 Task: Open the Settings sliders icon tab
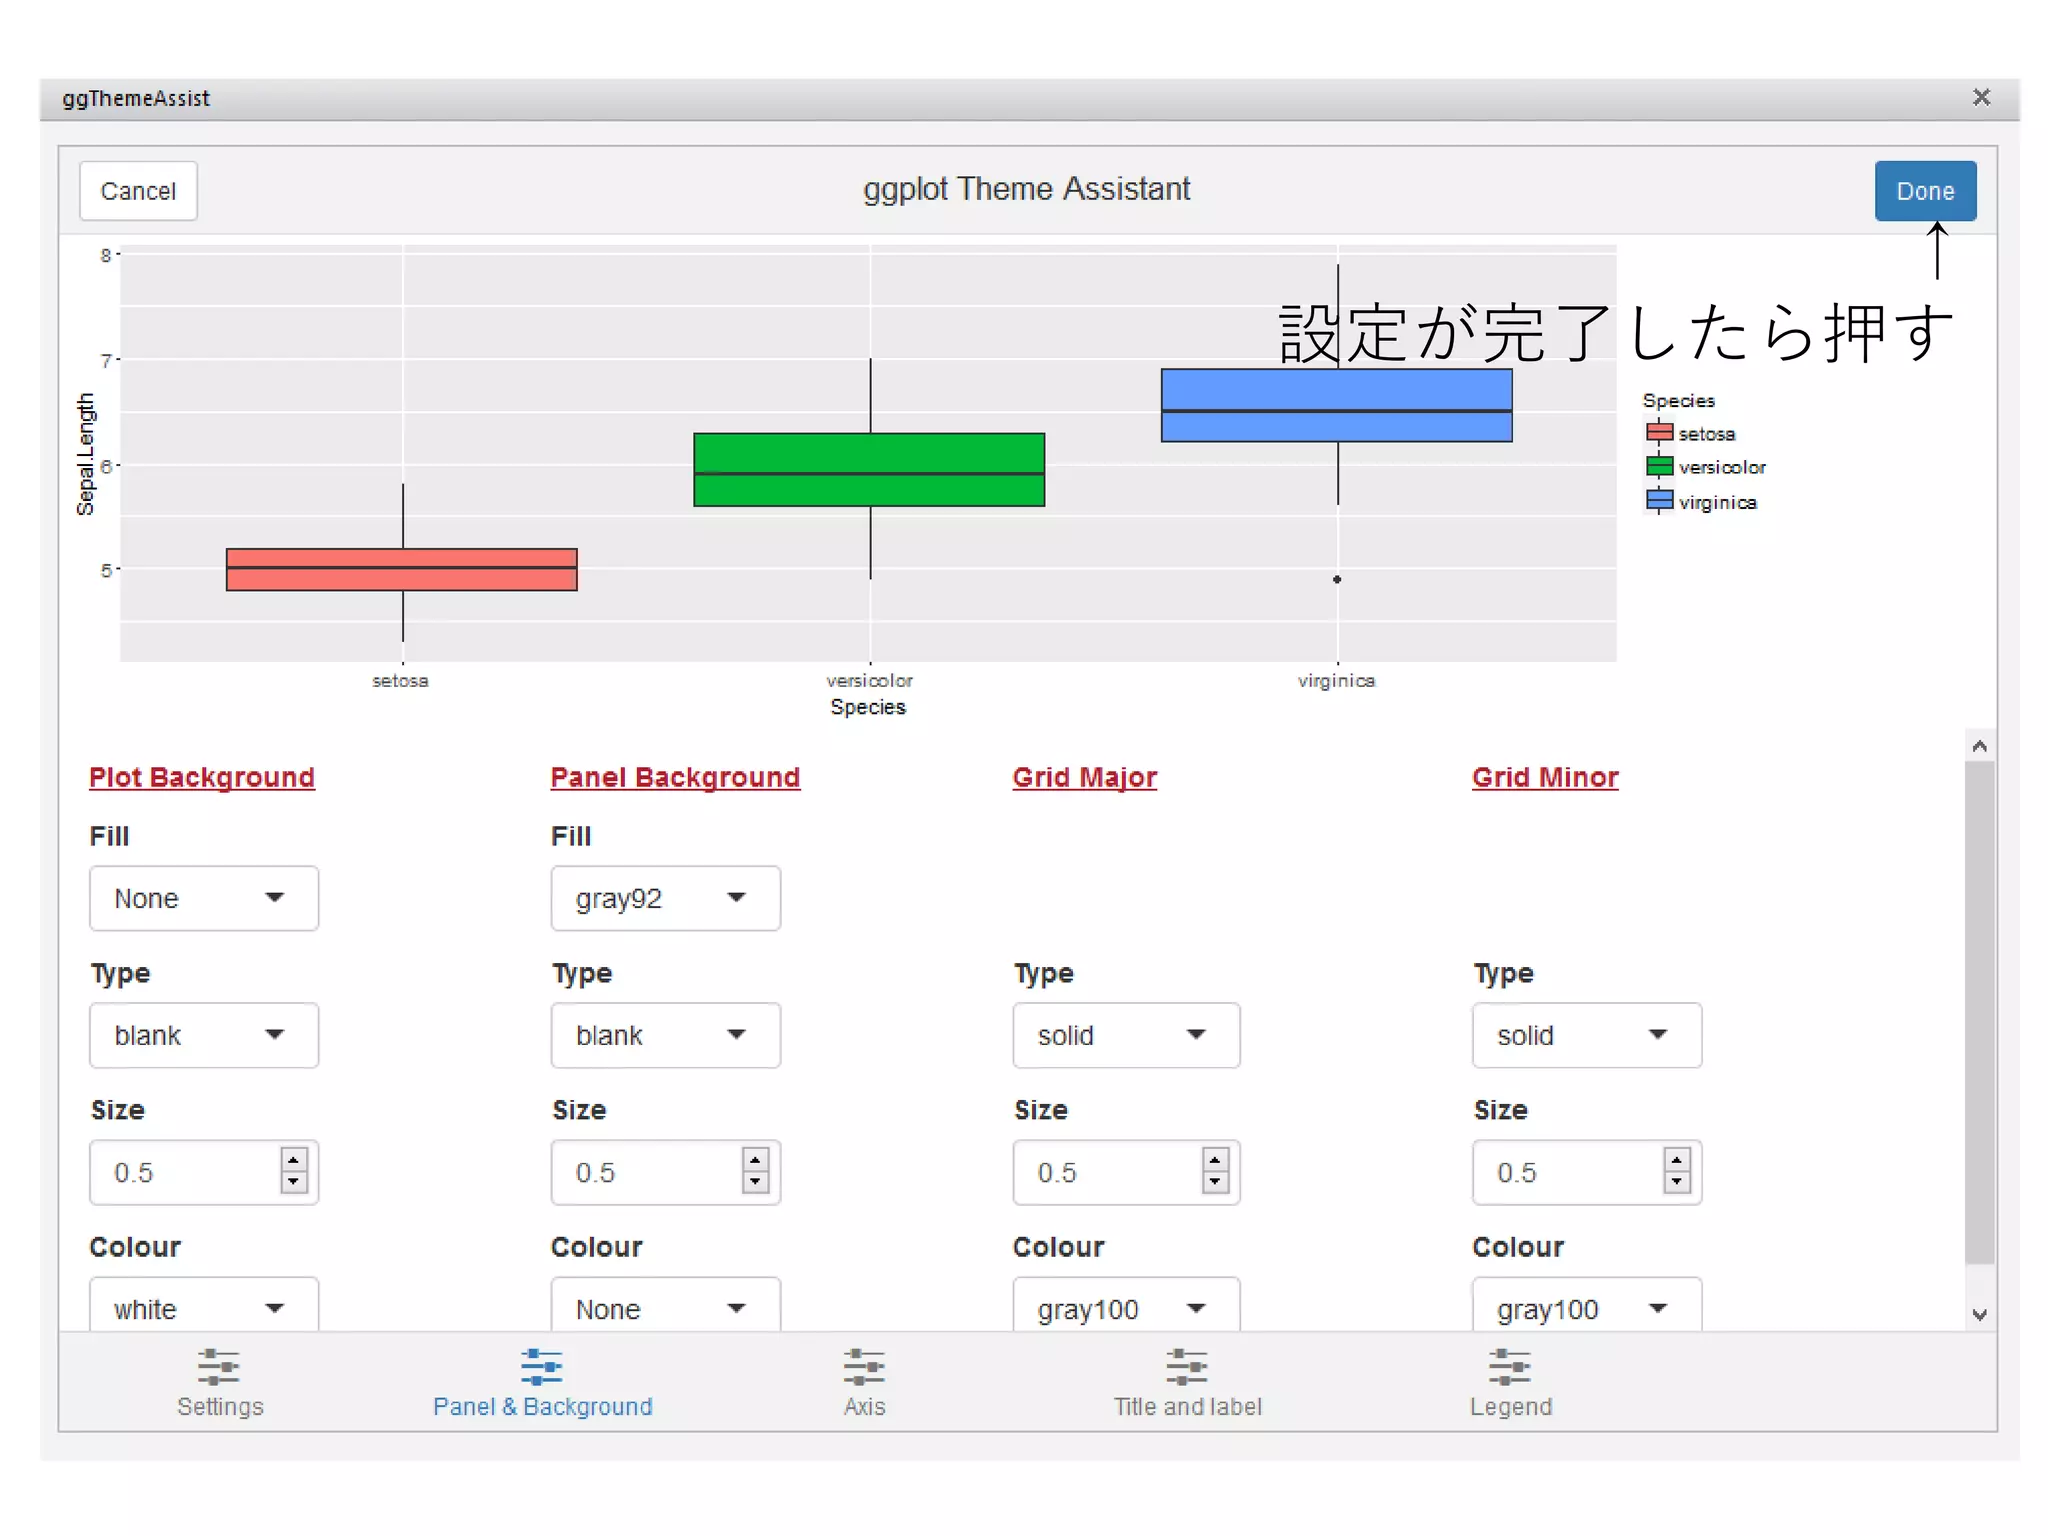pyautogui.click(x=218, y=1366)
